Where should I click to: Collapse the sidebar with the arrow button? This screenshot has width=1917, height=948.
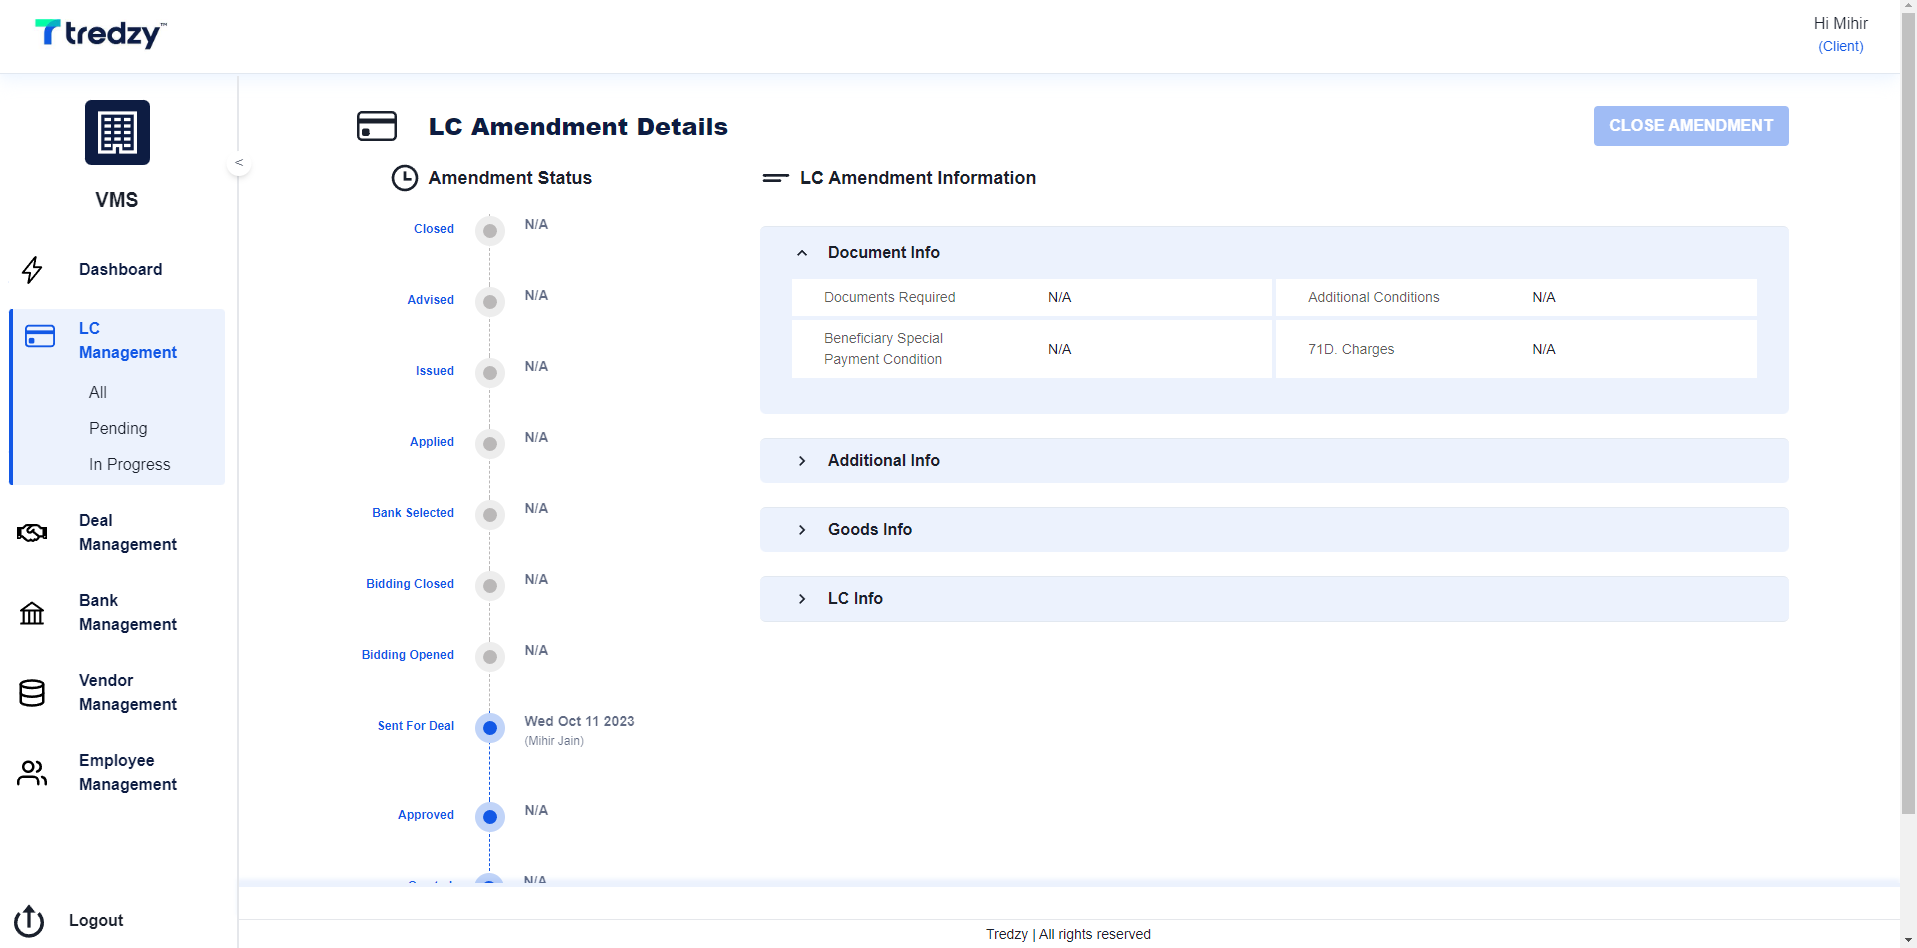point(239,162)
